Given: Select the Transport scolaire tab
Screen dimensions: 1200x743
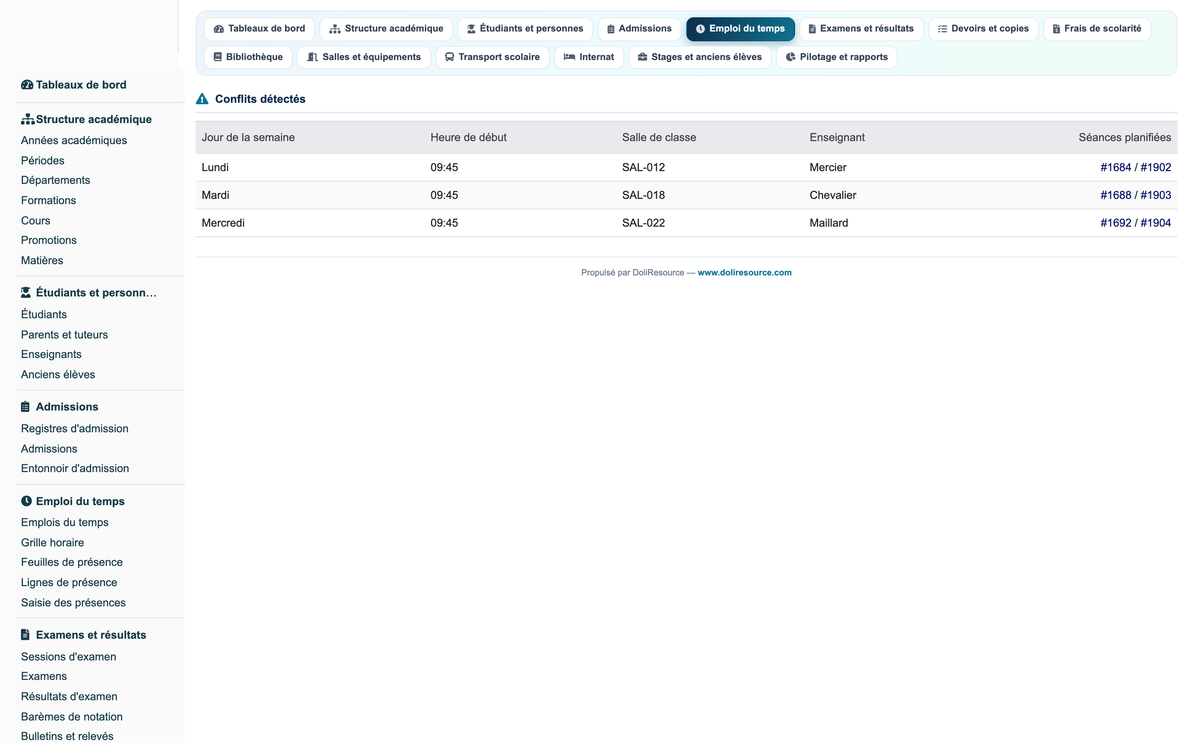Looking at the screenshot, I should (x=492, y=57).
